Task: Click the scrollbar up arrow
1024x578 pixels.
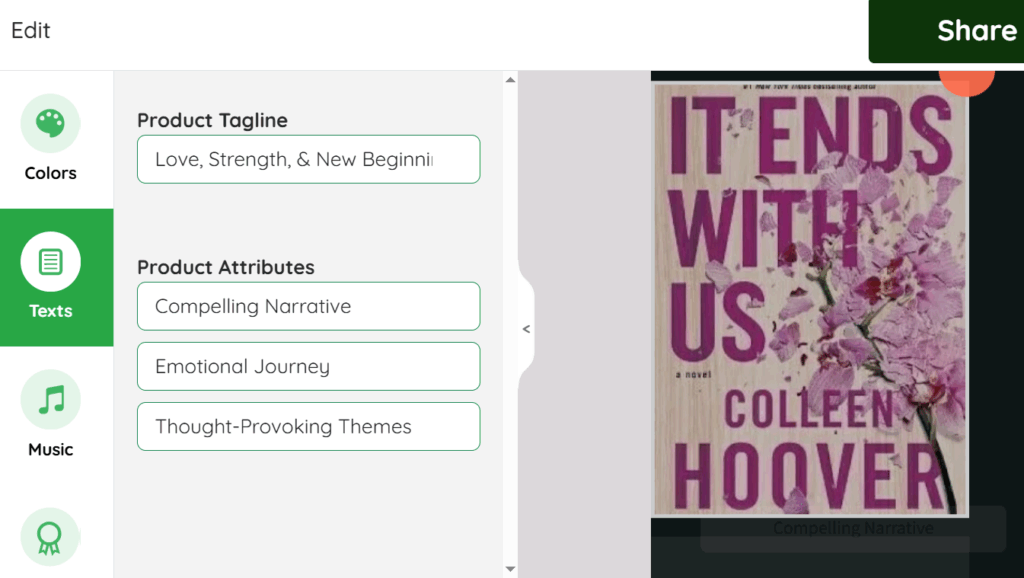Action: [x=510, y=79]
